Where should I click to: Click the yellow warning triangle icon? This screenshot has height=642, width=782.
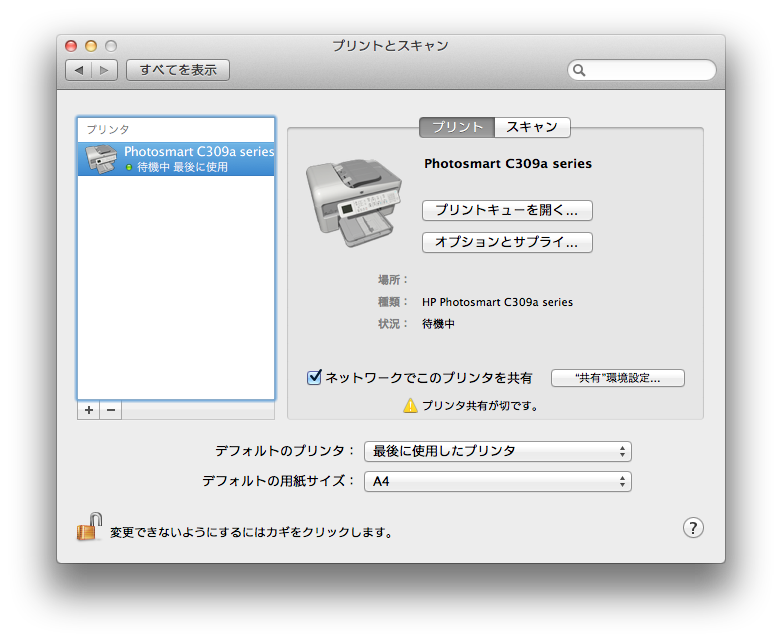point(410,406)
